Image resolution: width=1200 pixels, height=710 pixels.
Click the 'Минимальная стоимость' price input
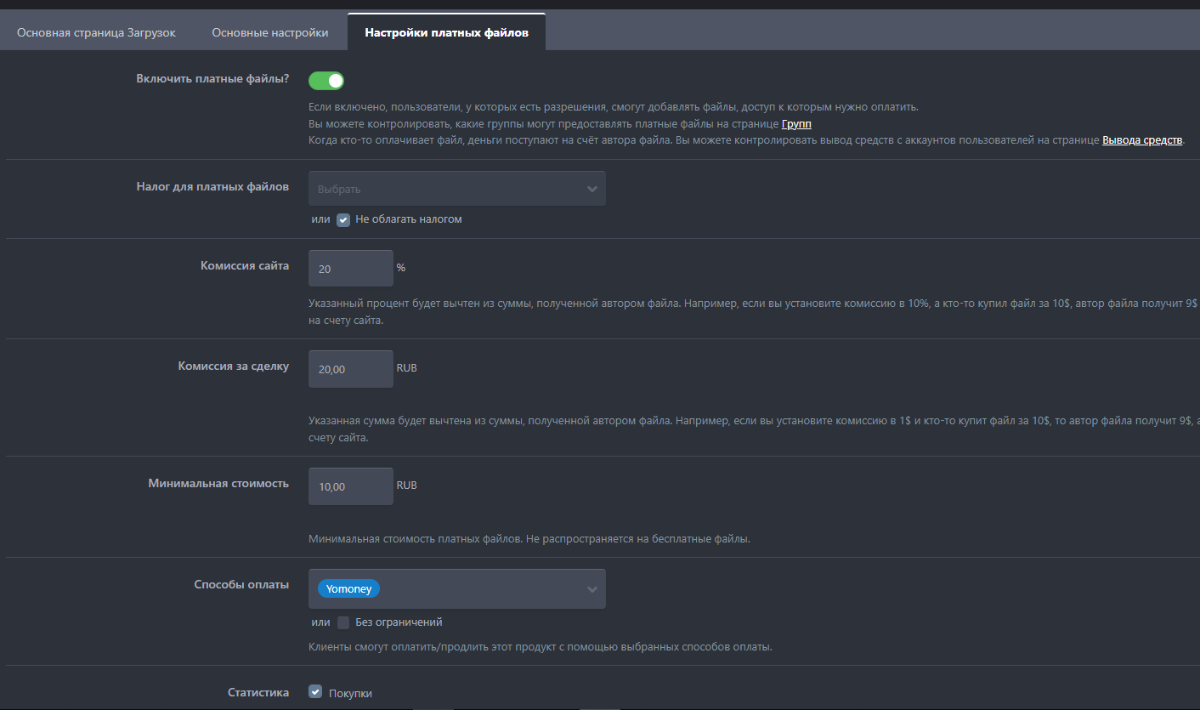351,486
